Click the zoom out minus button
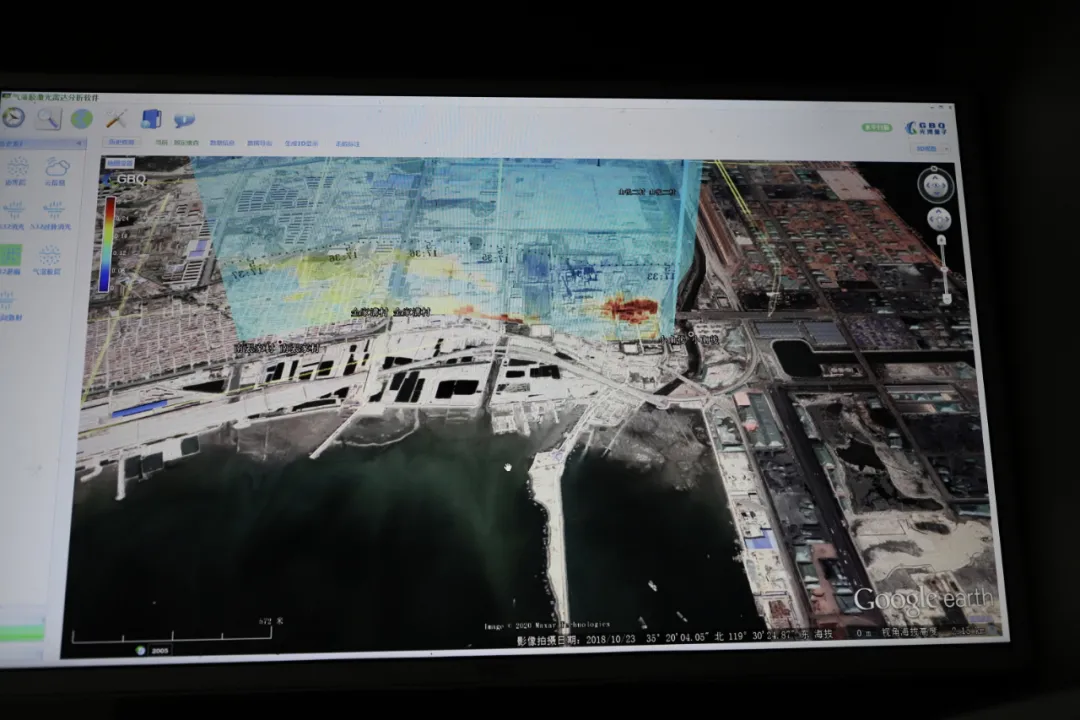Image resolution: width=1080 pixels, height=720 pixels. coord(947,299)
